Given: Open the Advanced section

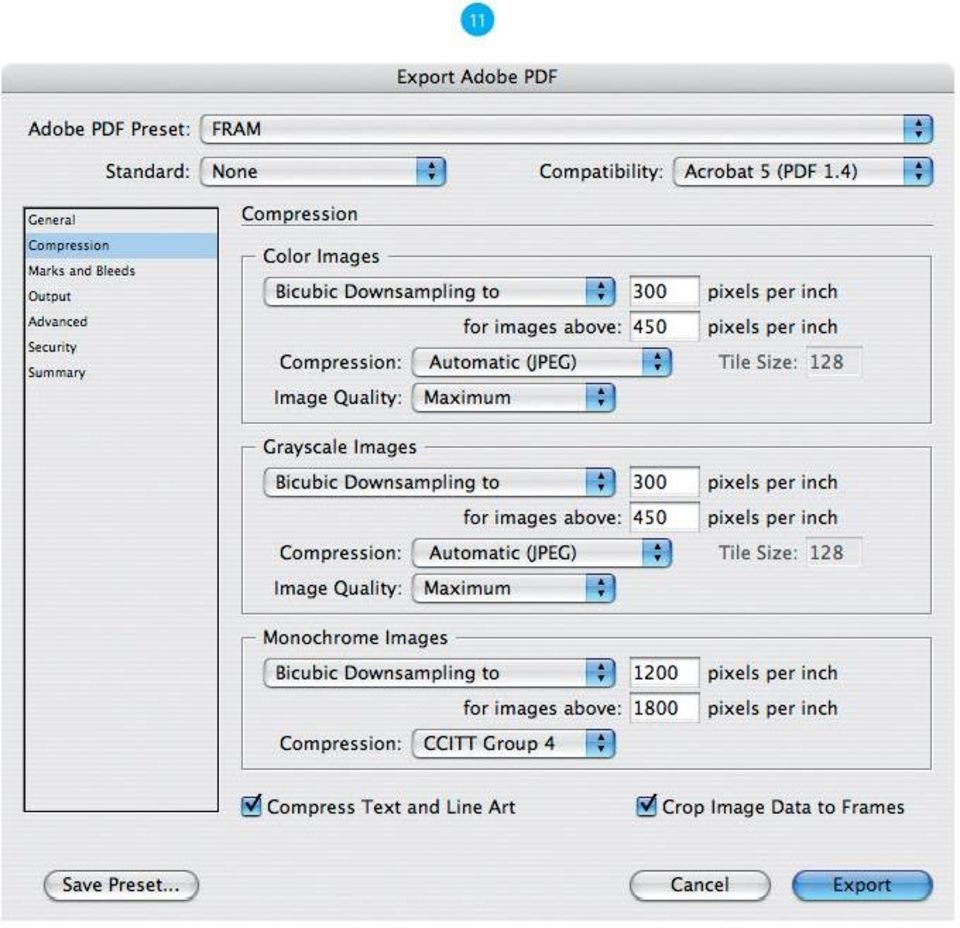Looking at the screenshot, I should (121, 321).
